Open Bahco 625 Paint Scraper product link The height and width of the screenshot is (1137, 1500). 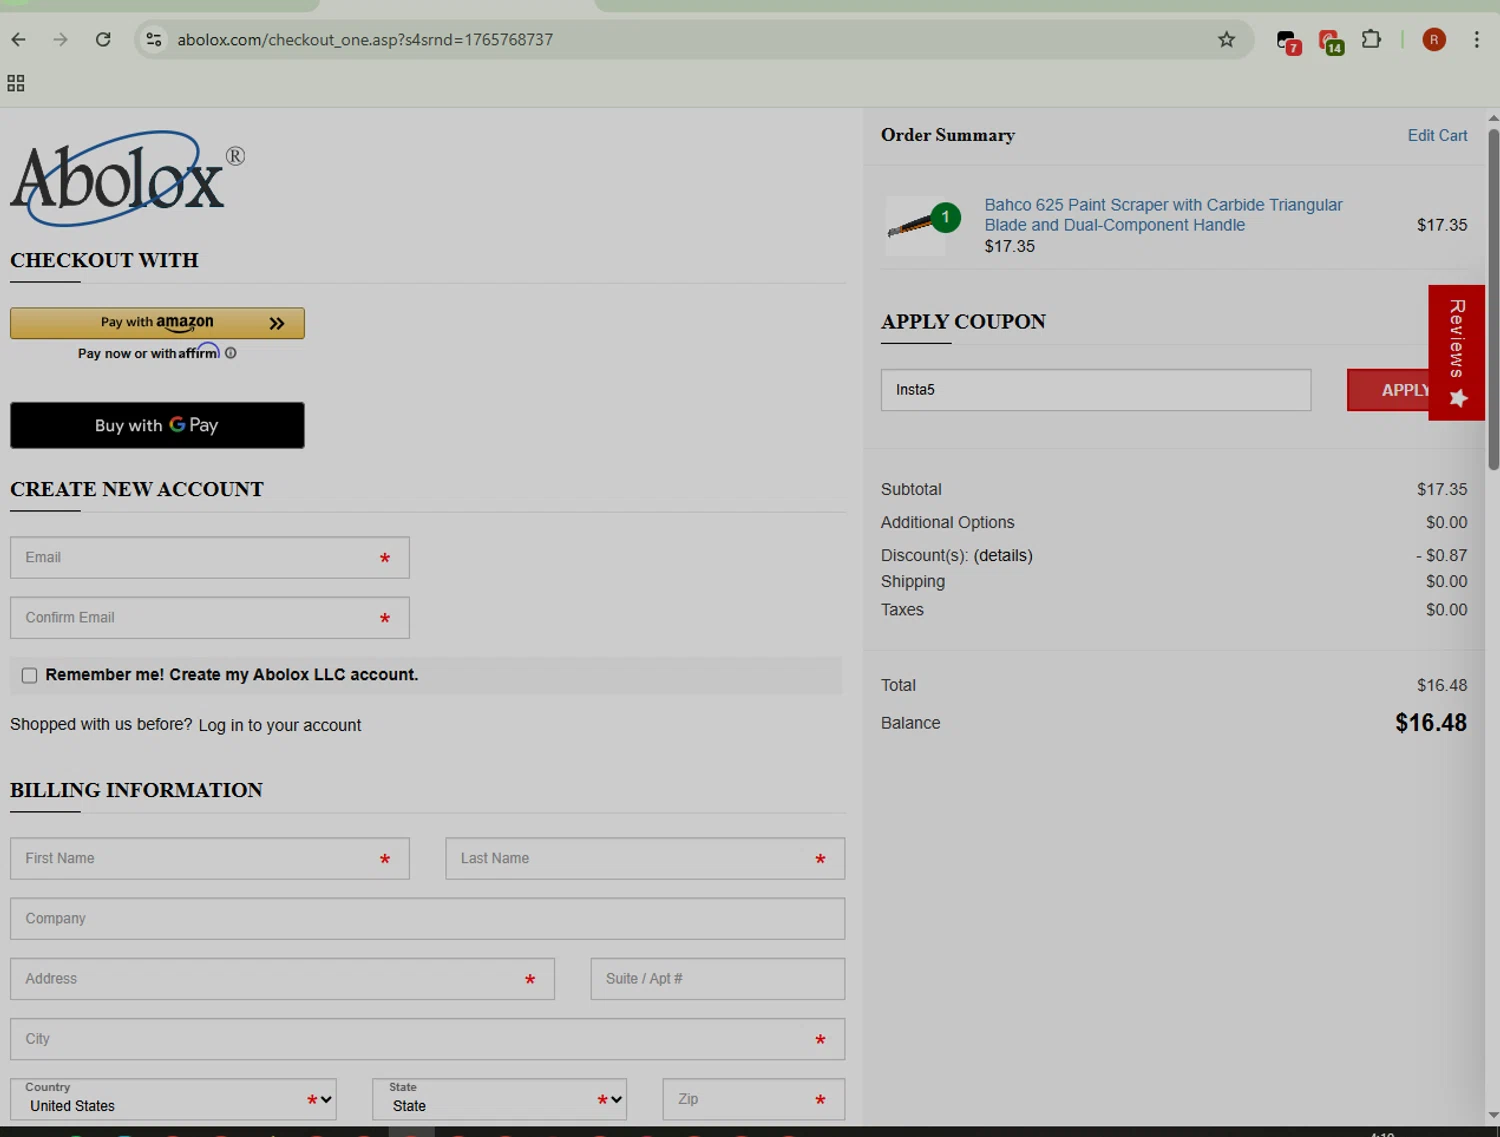click(x=1163, y=215)
